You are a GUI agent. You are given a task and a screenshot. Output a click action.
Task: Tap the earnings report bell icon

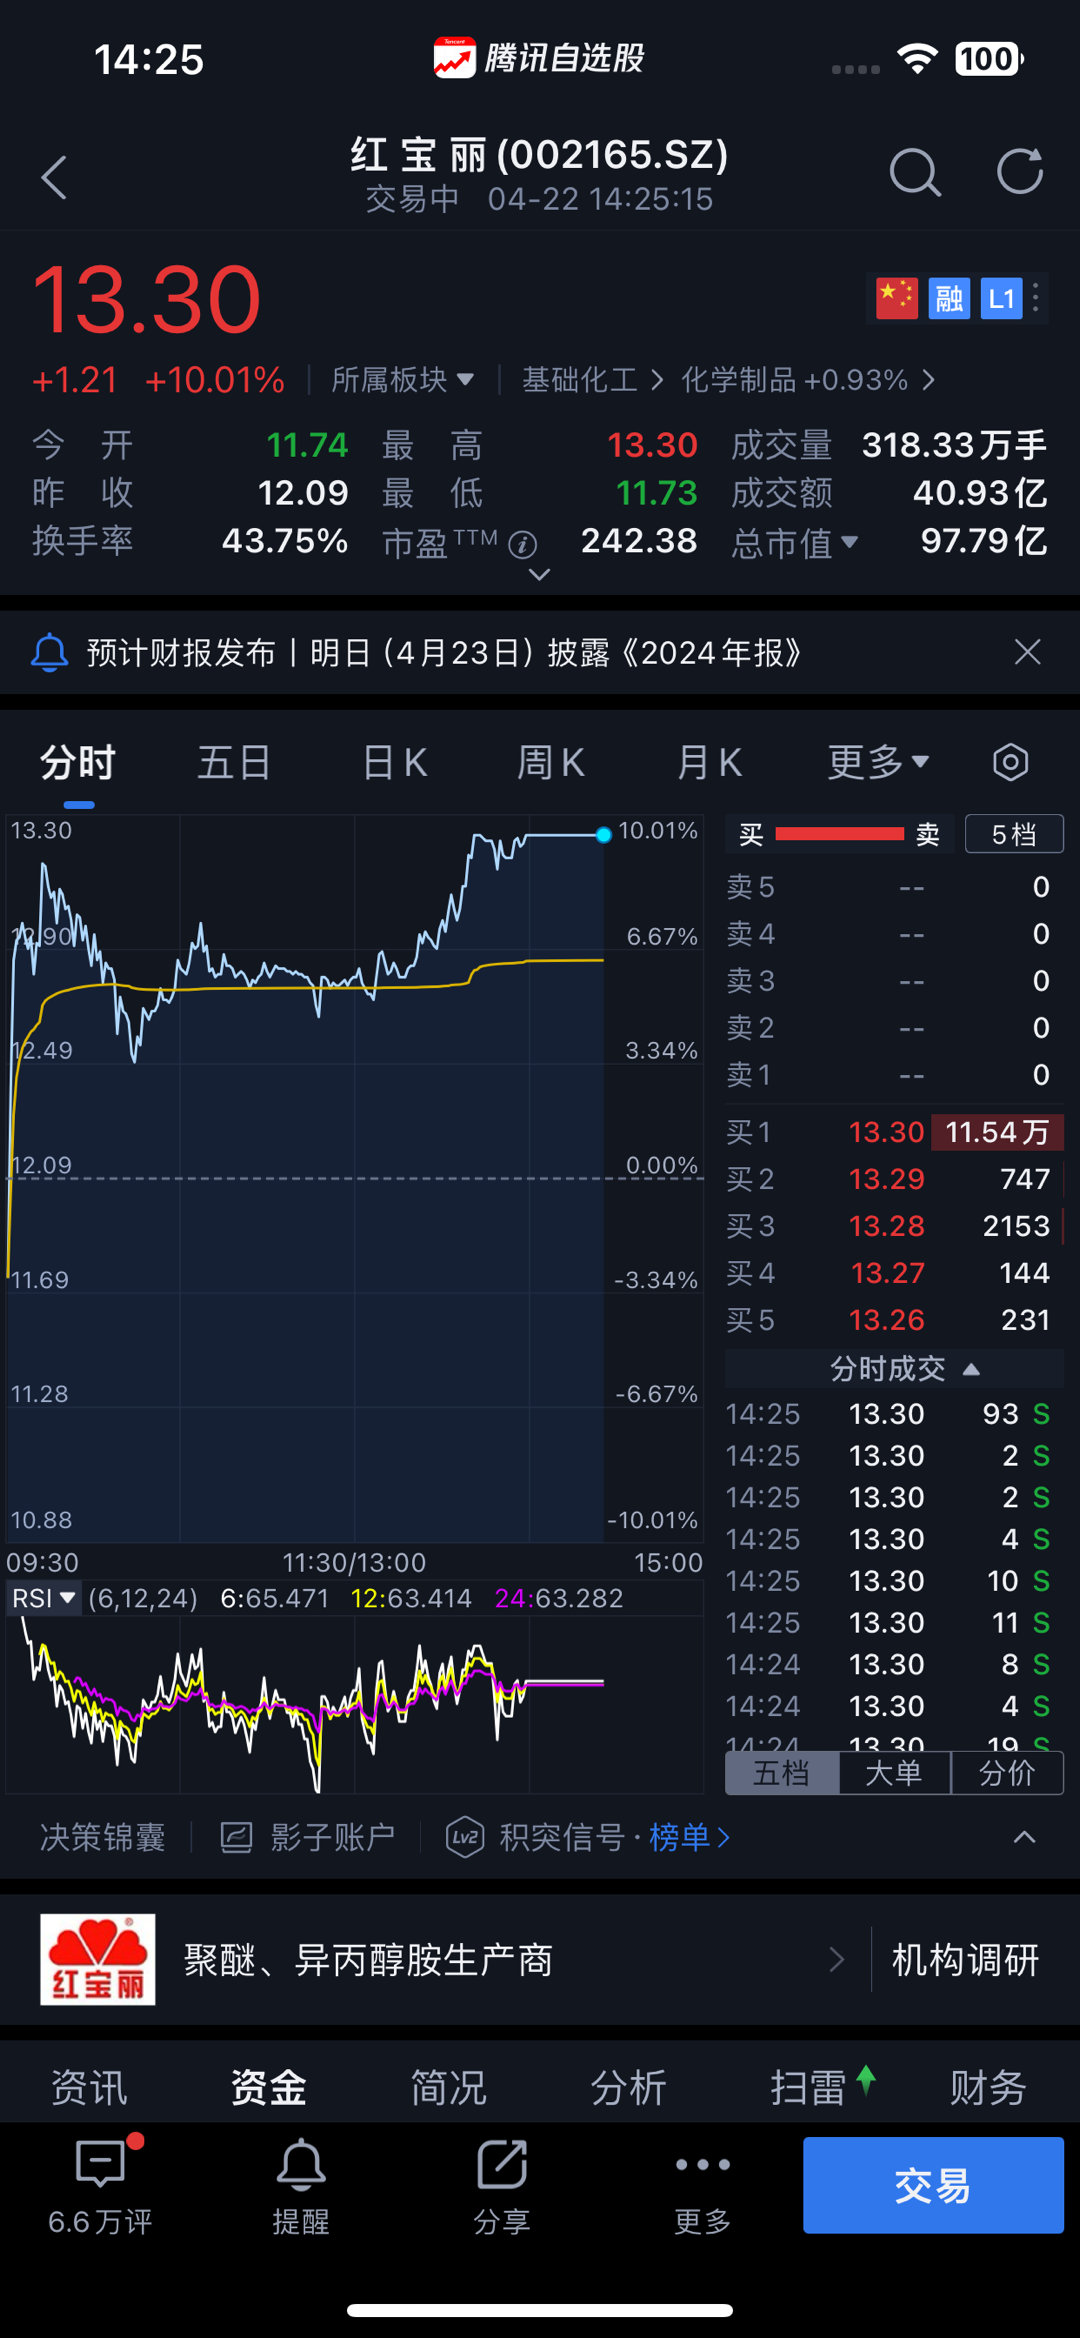click(x=49, y=653)
